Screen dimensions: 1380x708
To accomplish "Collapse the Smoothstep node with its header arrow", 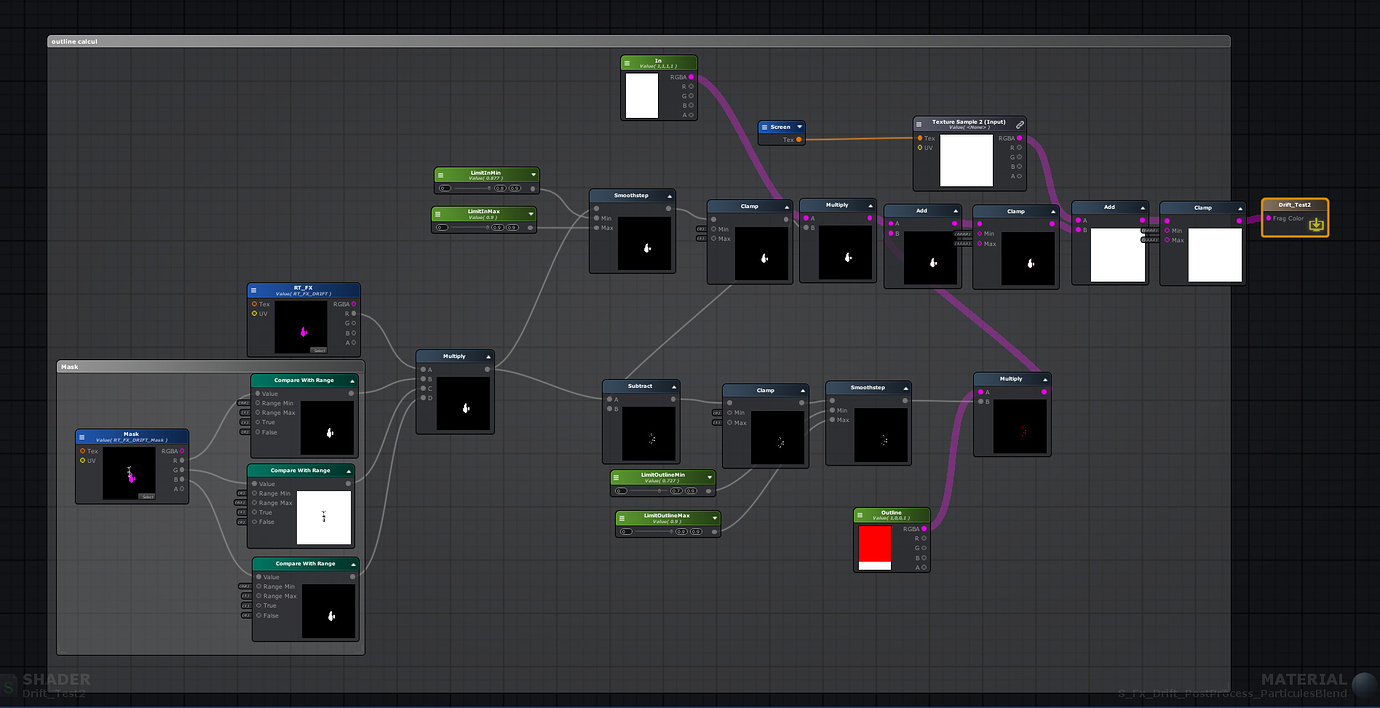I will click(668, 196).
